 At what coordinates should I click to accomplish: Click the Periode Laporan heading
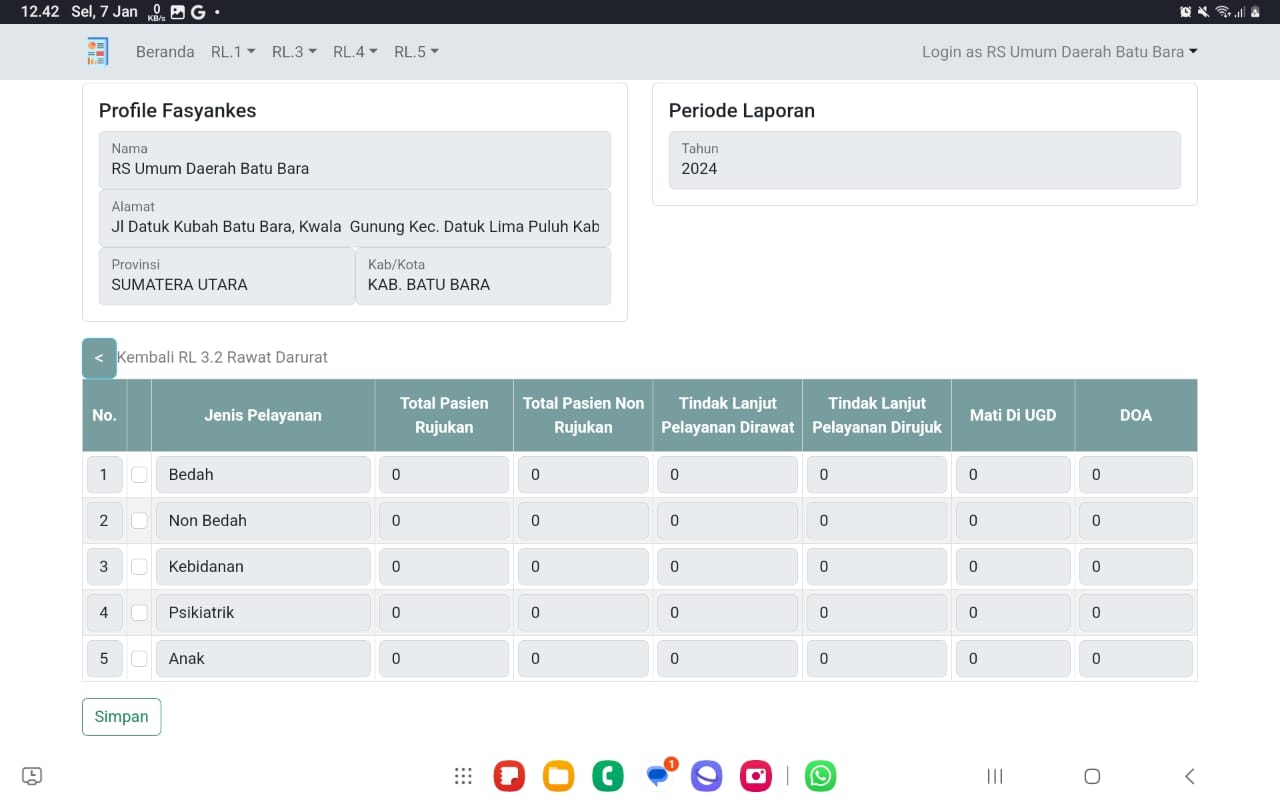pos(742,111)
